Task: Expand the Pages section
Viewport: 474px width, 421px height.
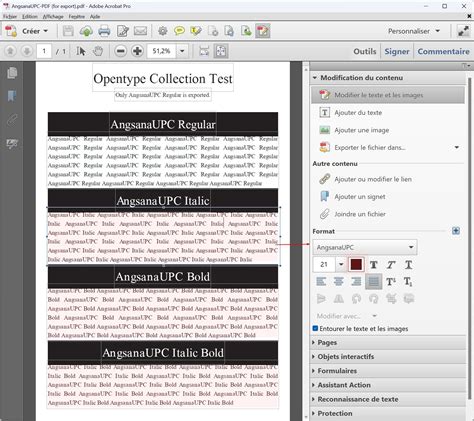Action: 388,343
